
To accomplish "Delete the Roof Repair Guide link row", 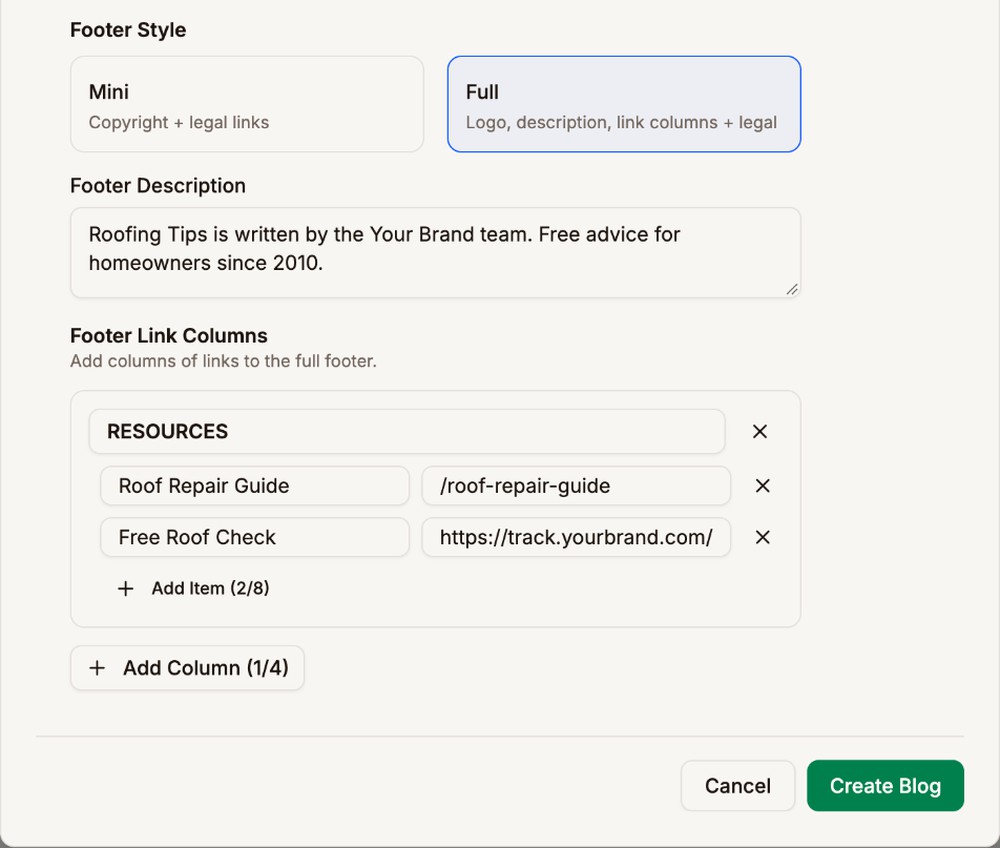I will coord(762,486).
